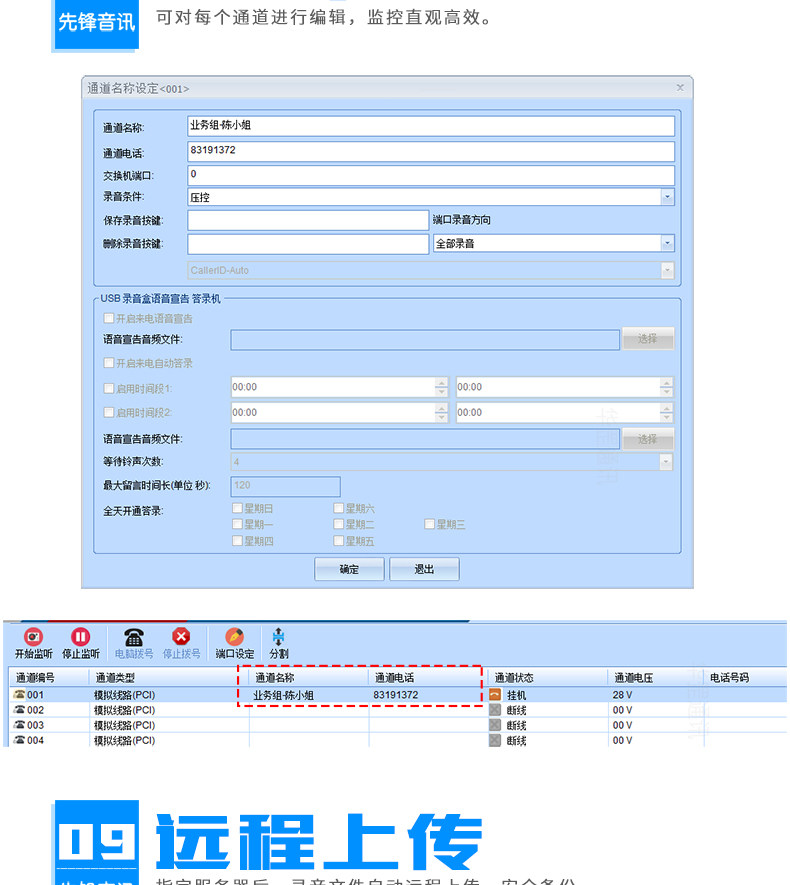Open the CallerID-Auto dropdown

click(668, 270)
